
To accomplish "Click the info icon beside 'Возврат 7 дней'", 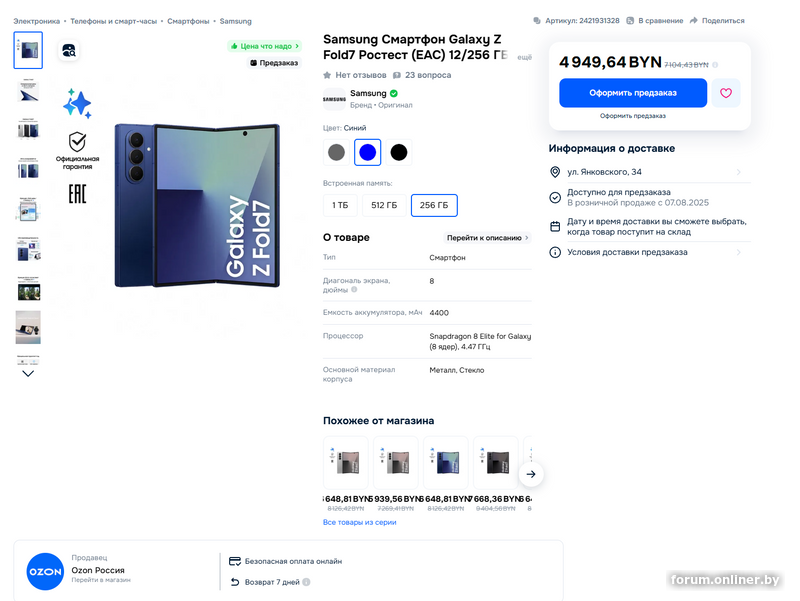I will pyautogui.click(x=306, y=582).
